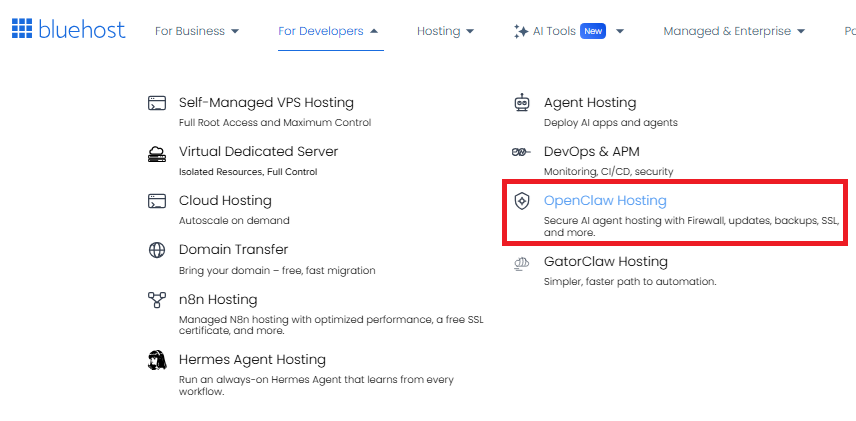The image size is (856, 421).
Task: Expand the Hosting dropdown arrow
Action: click(470, 32)
